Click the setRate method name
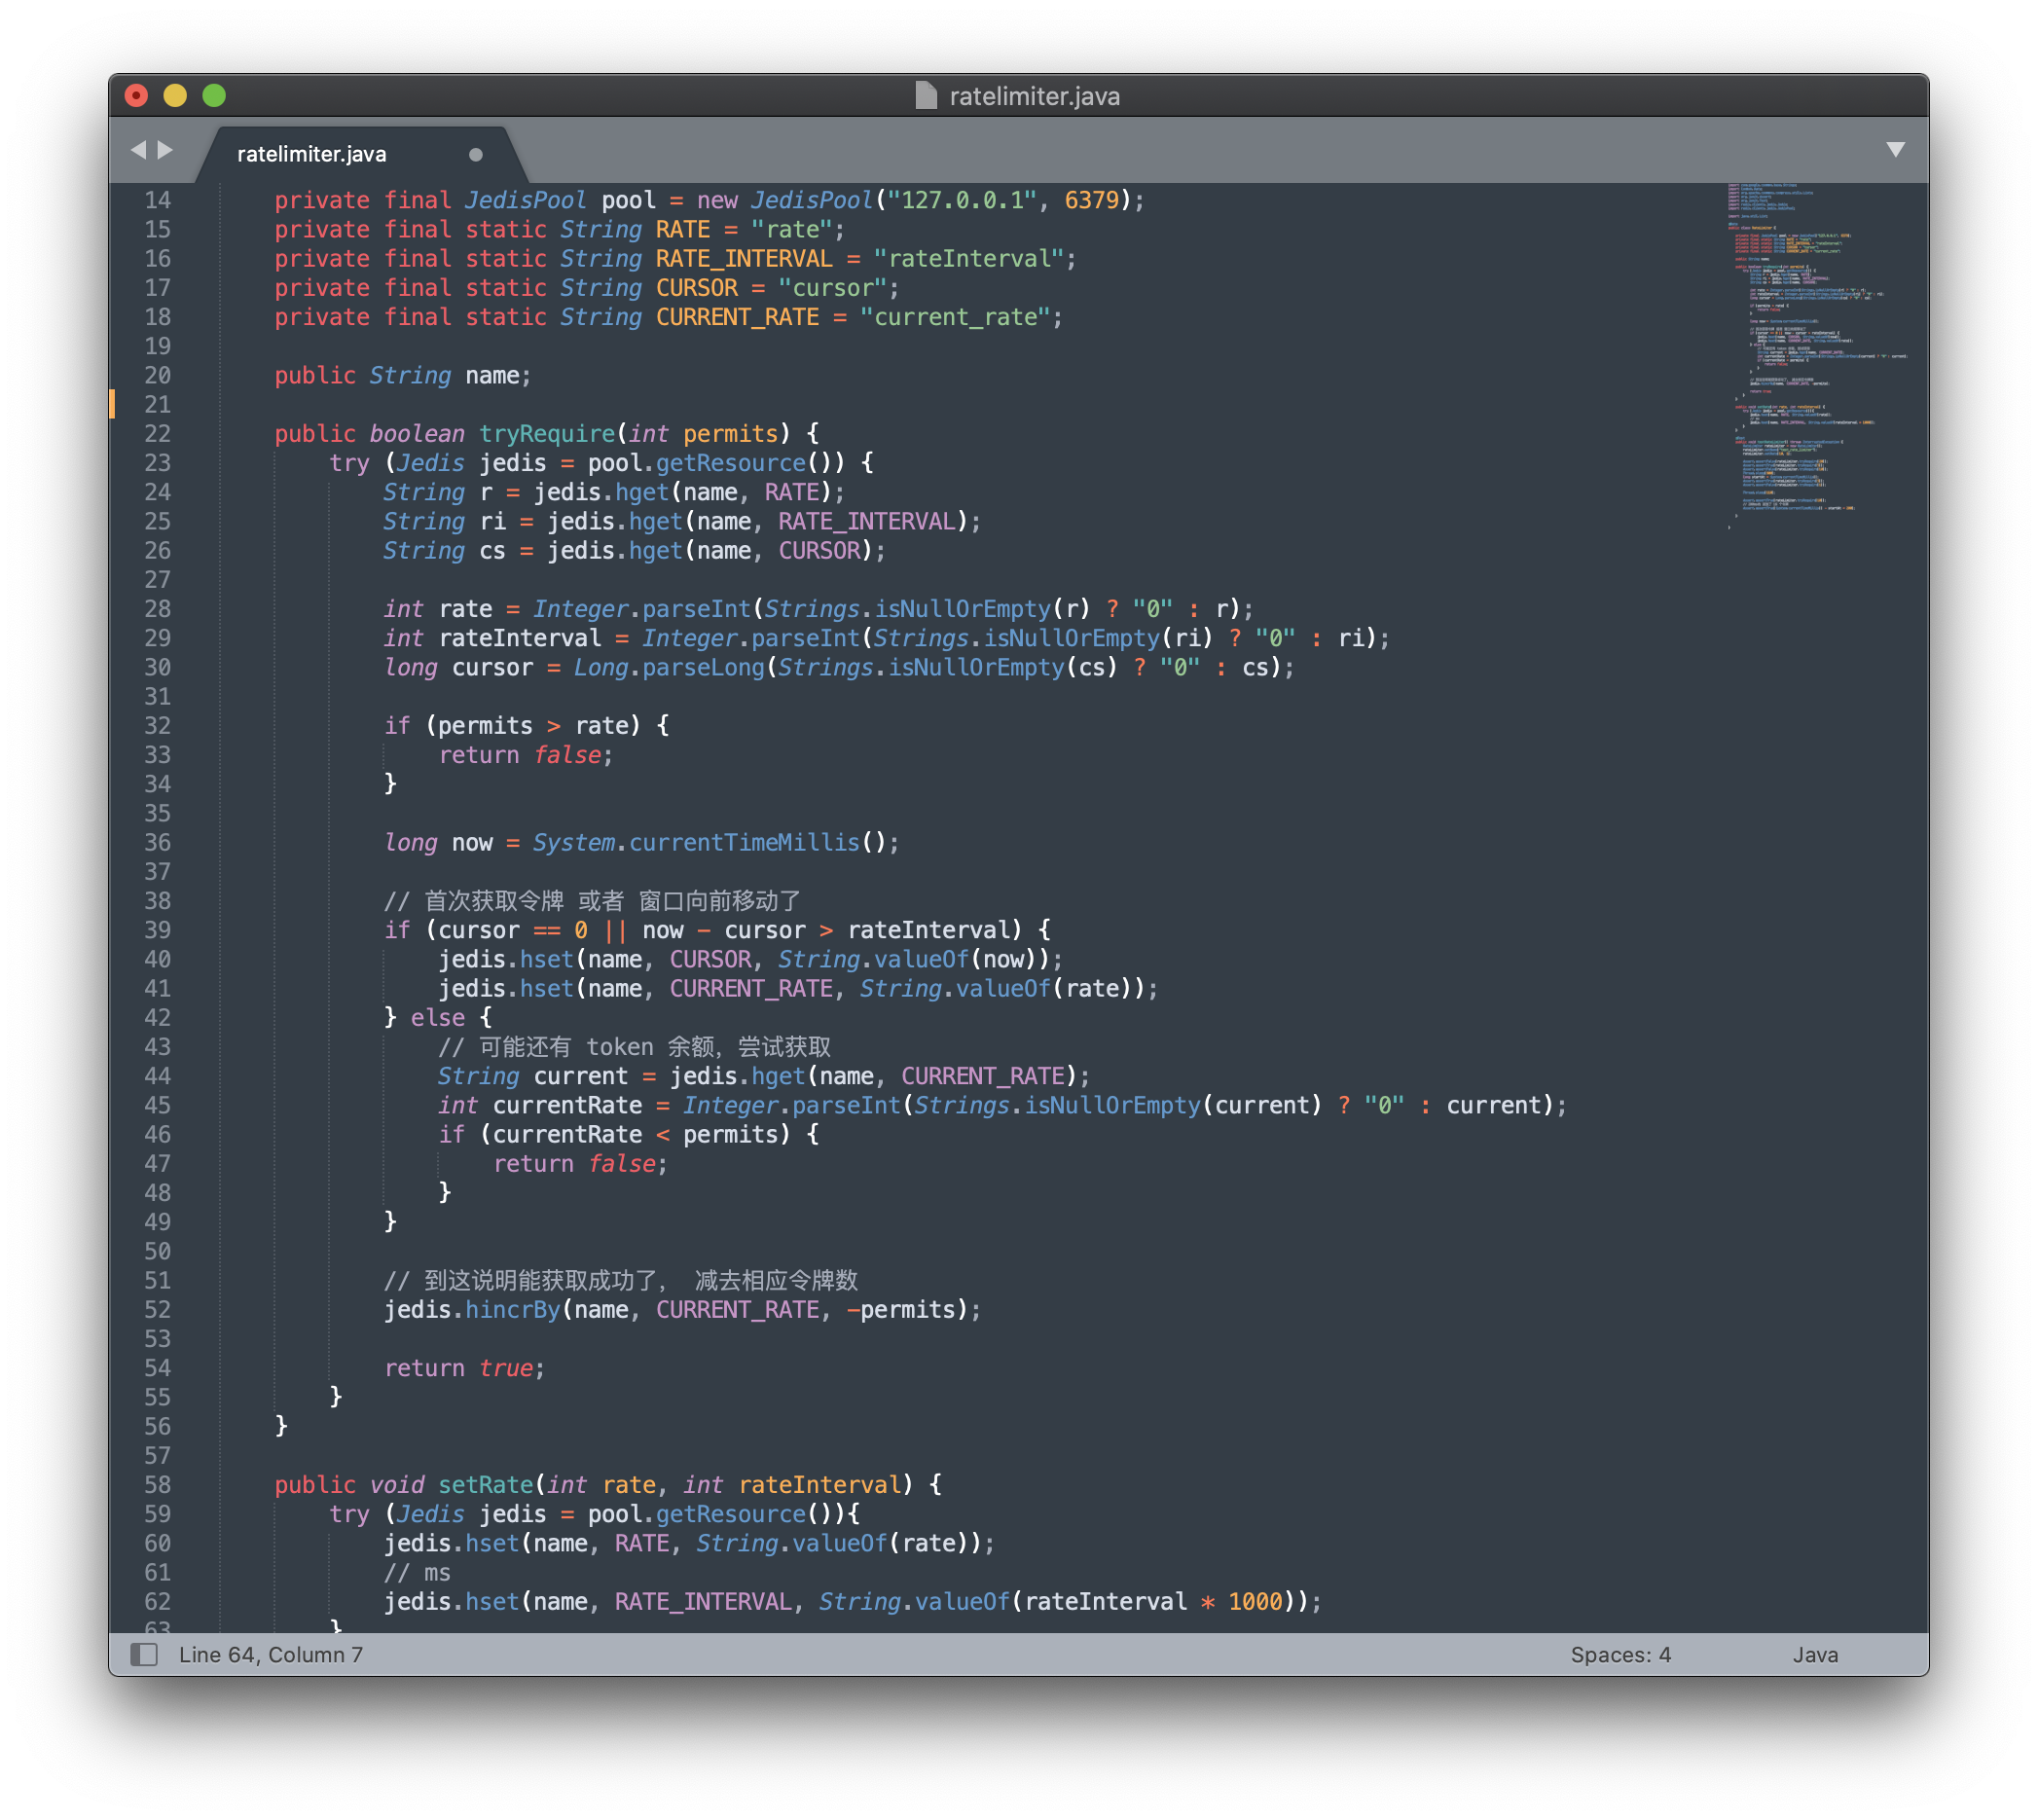The width and height of the screenshot is (2038, 1820). point(486,1485)
